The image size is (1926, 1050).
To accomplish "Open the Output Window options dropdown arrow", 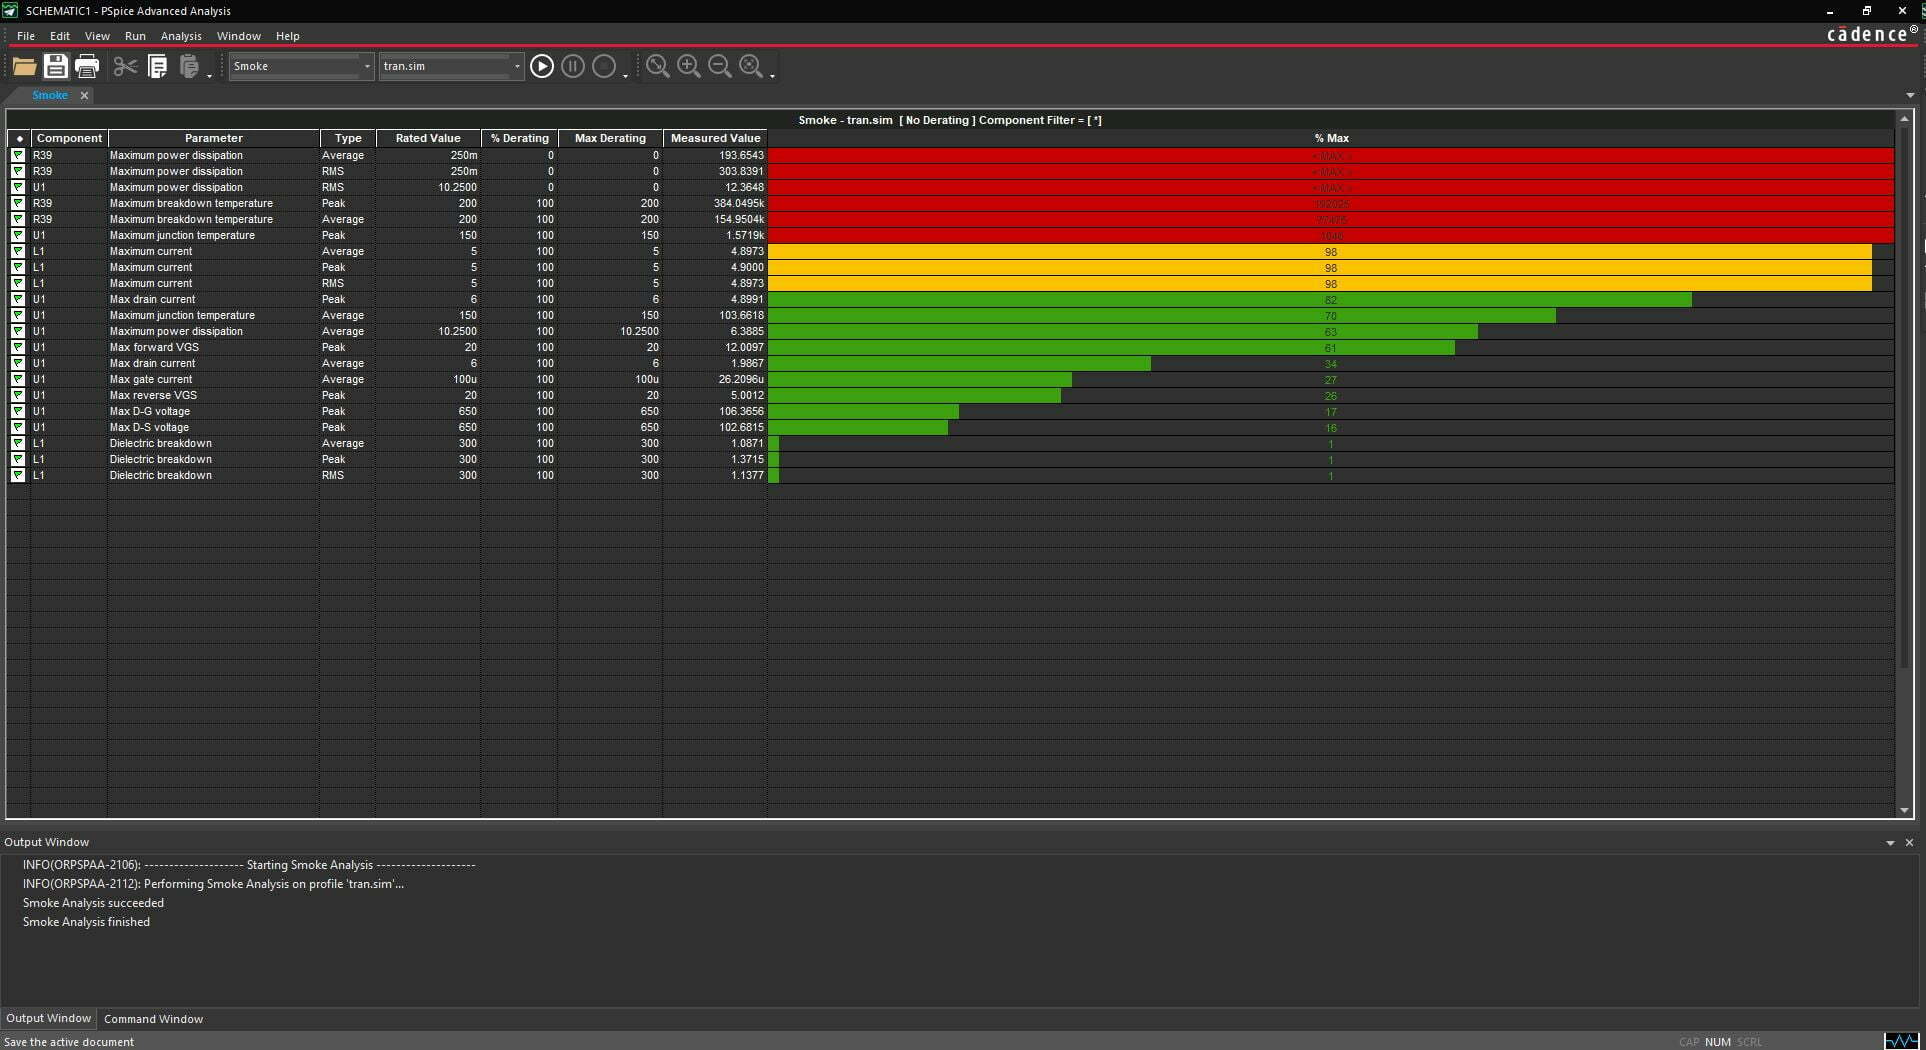I will point(1890,843).
